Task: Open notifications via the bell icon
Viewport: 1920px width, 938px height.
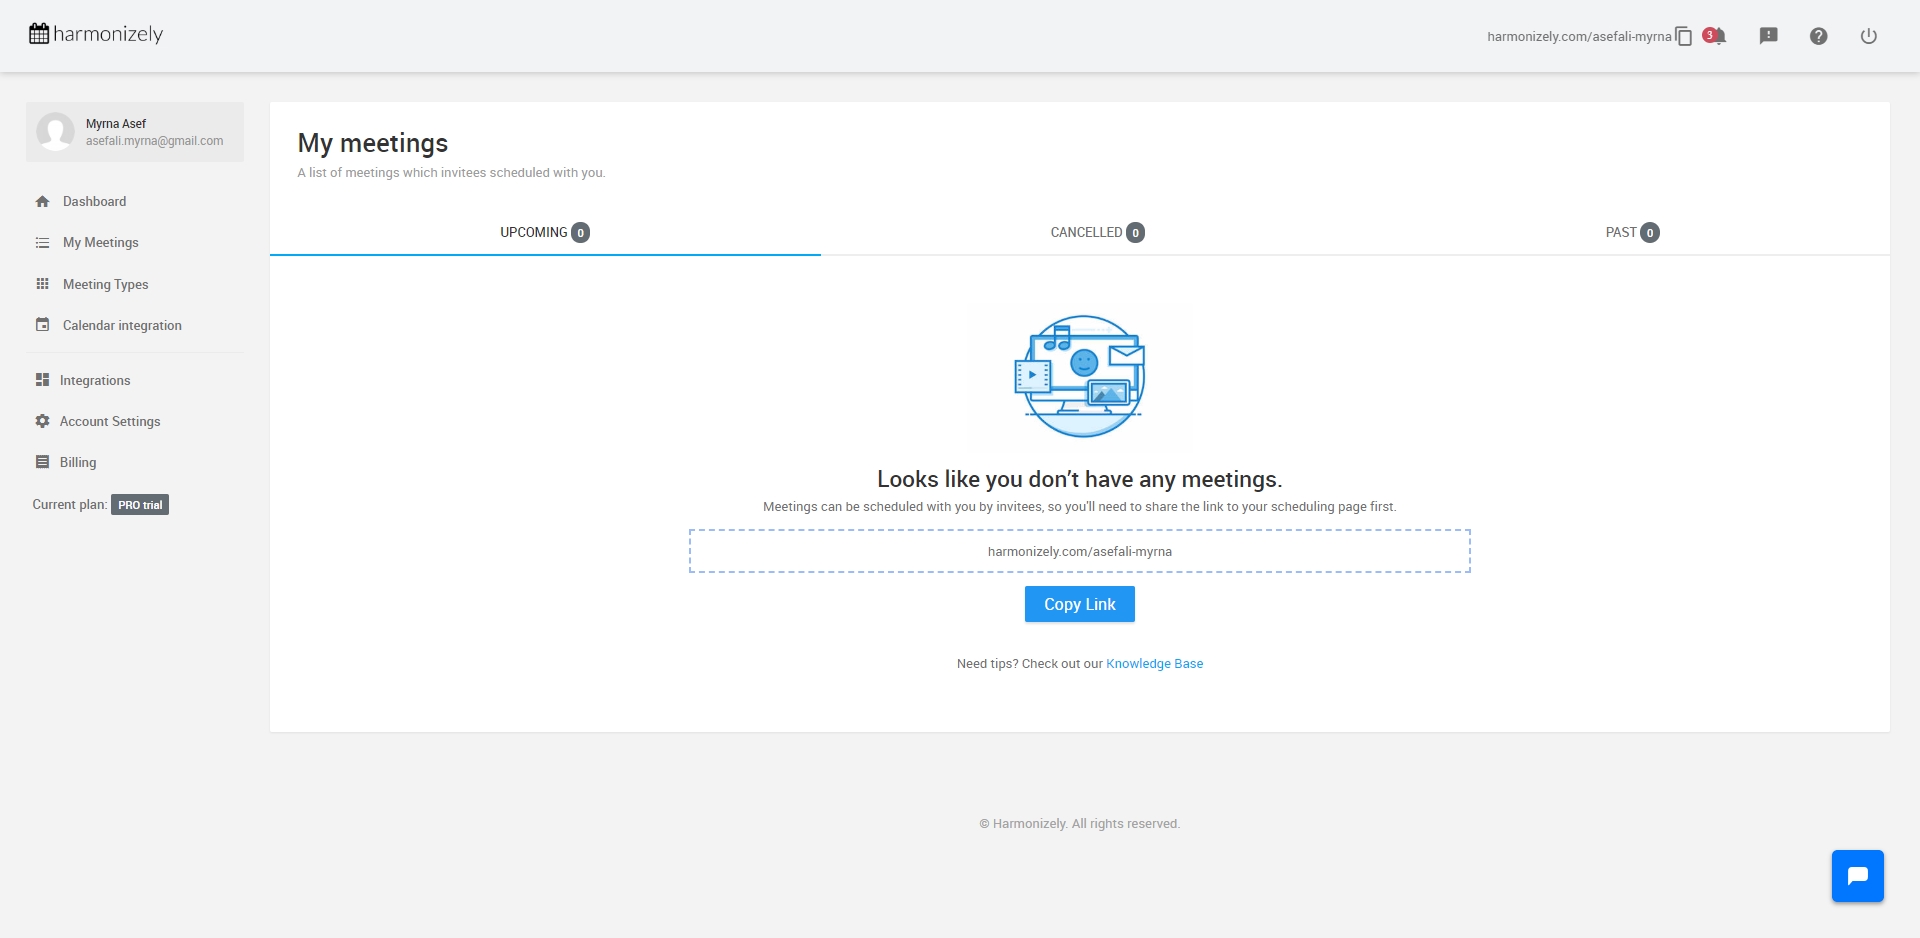Action: [1718, 36]
